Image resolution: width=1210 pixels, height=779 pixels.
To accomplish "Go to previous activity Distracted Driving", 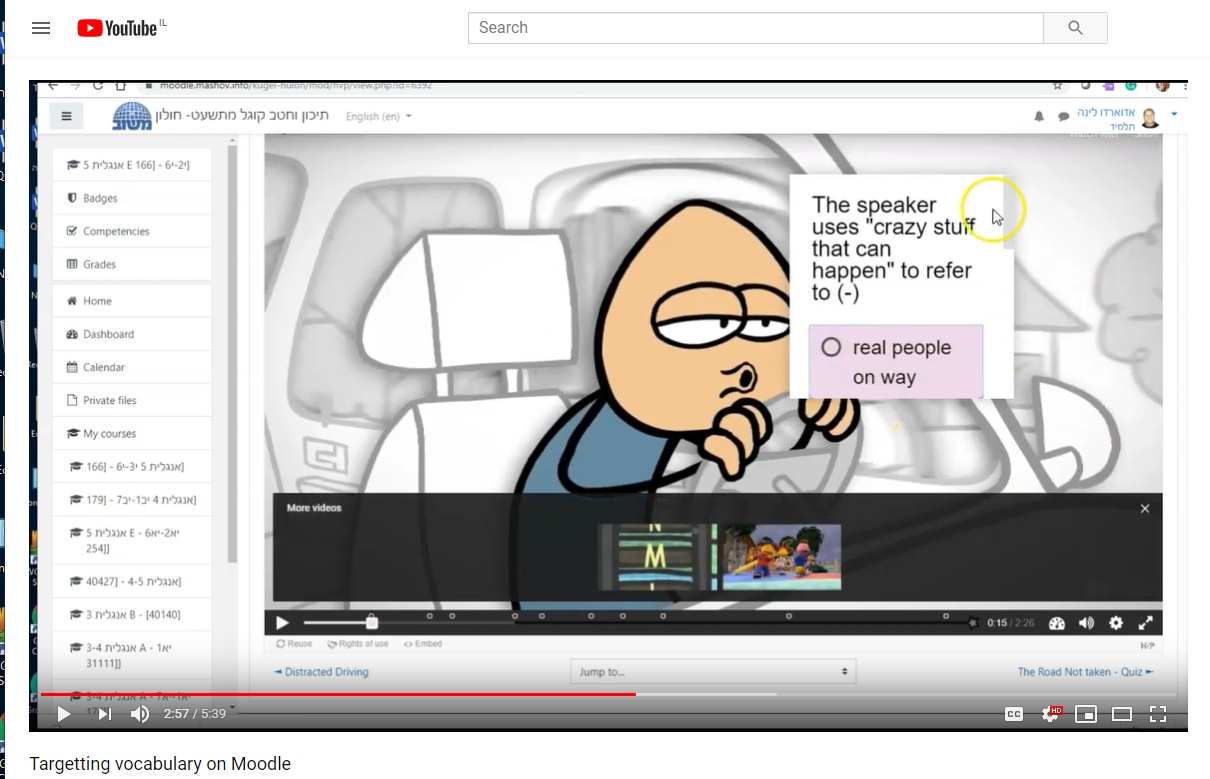I will [x=321, y=672].
